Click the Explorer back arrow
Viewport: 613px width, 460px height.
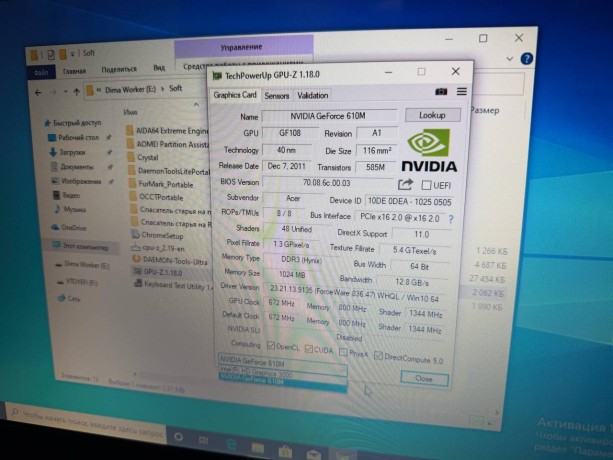click(x=38, y=93)
